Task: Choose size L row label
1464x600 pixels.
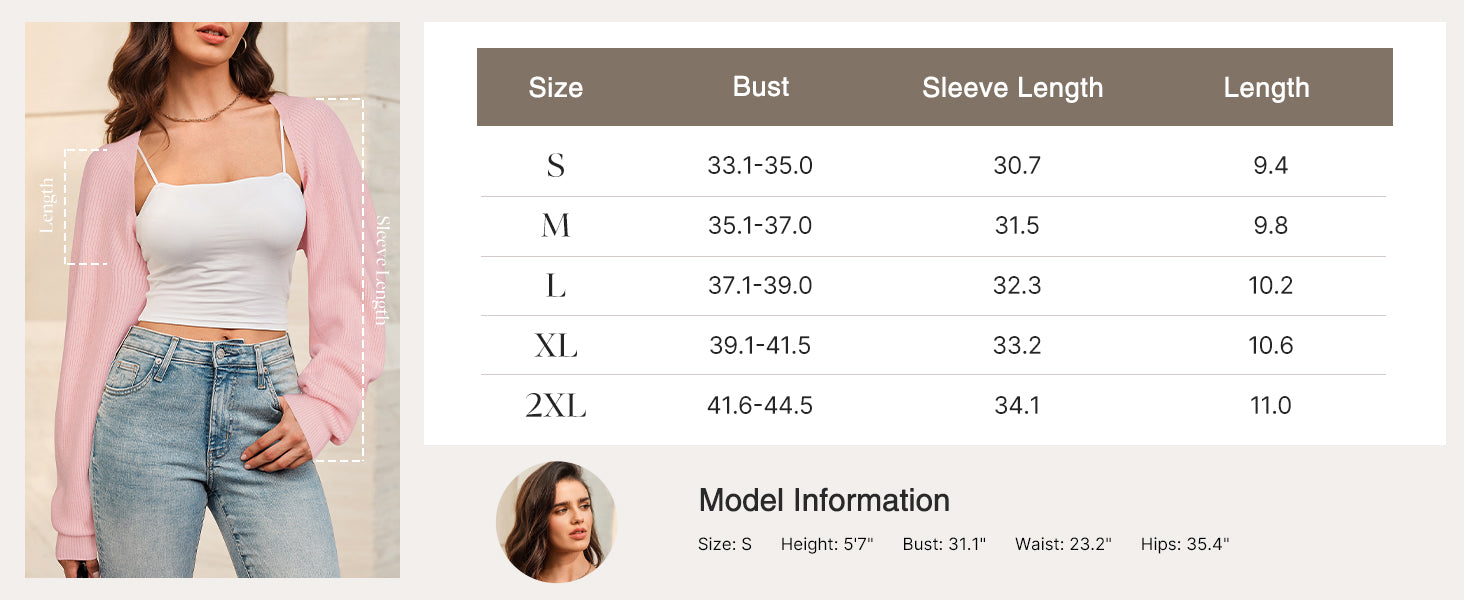Action: point(556,286)
